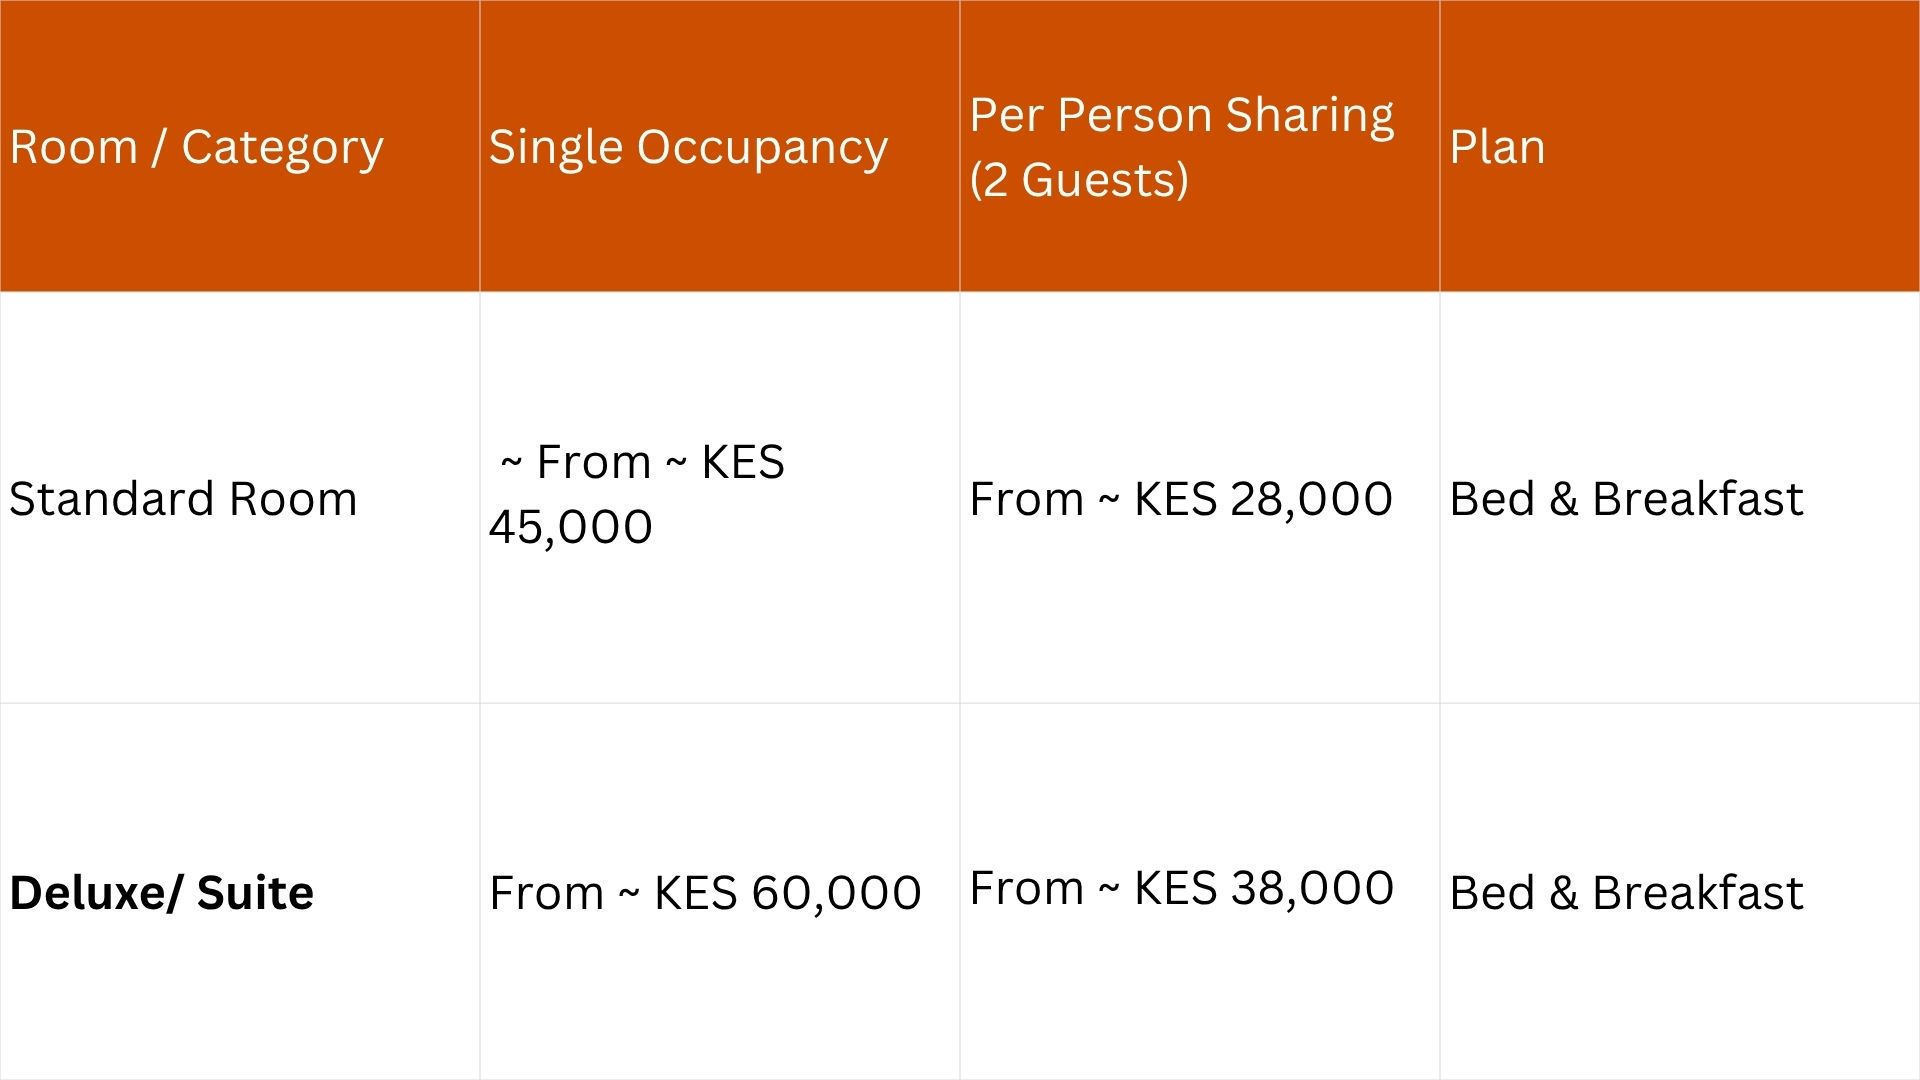Image resolution: width=1920 pixels, height=1080 pixels.
Task: Select the word "Suite" in the bold label
Action: [255, 893]
